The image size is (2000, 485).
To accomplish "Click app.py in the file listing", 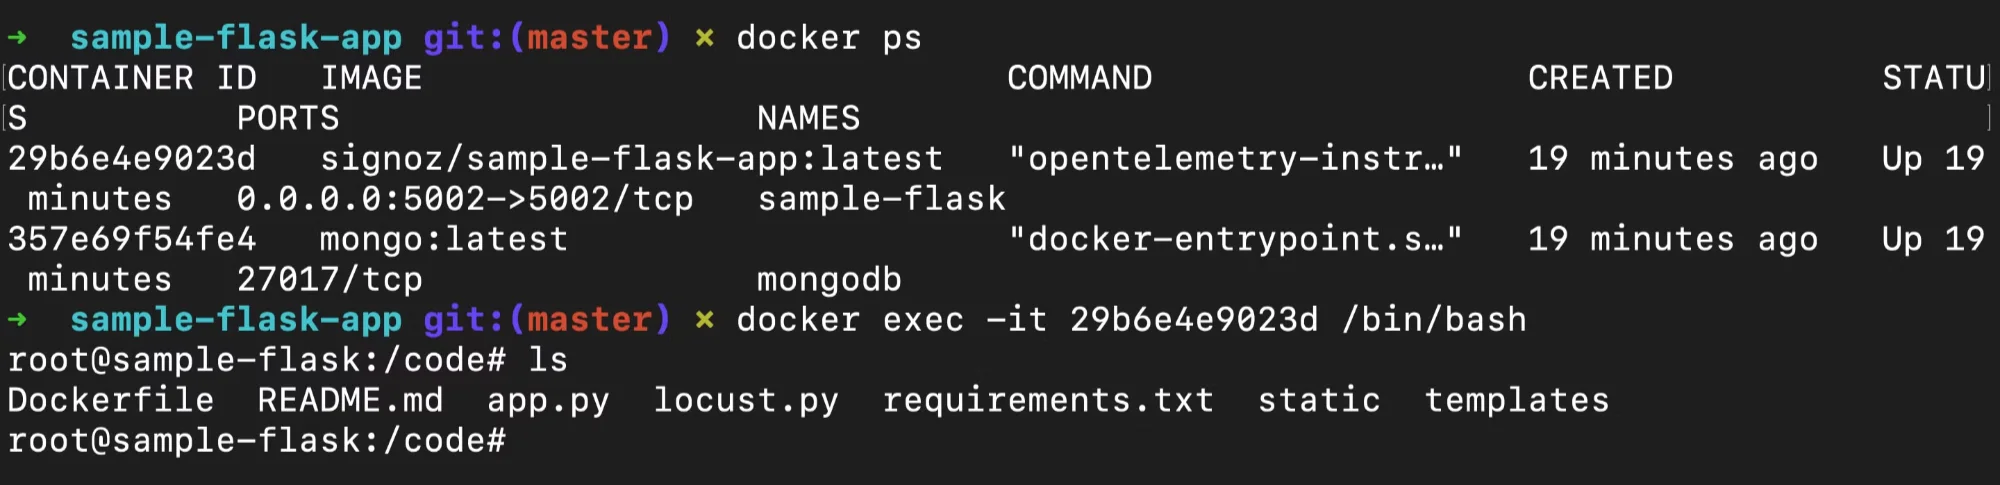I will point(548,401).
